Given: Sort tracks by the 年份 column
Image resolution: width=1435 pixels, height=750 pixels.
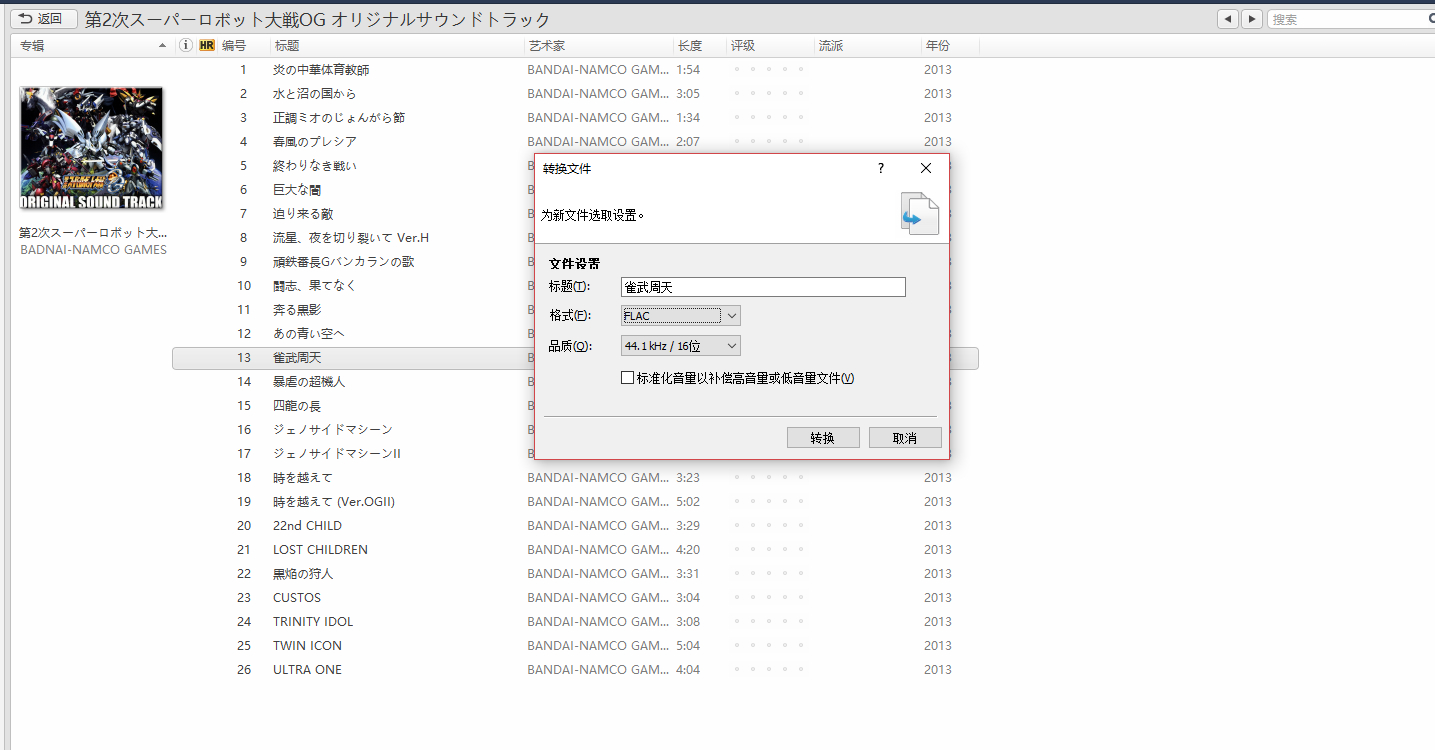Looking at the screenshot, I should 937,46.
